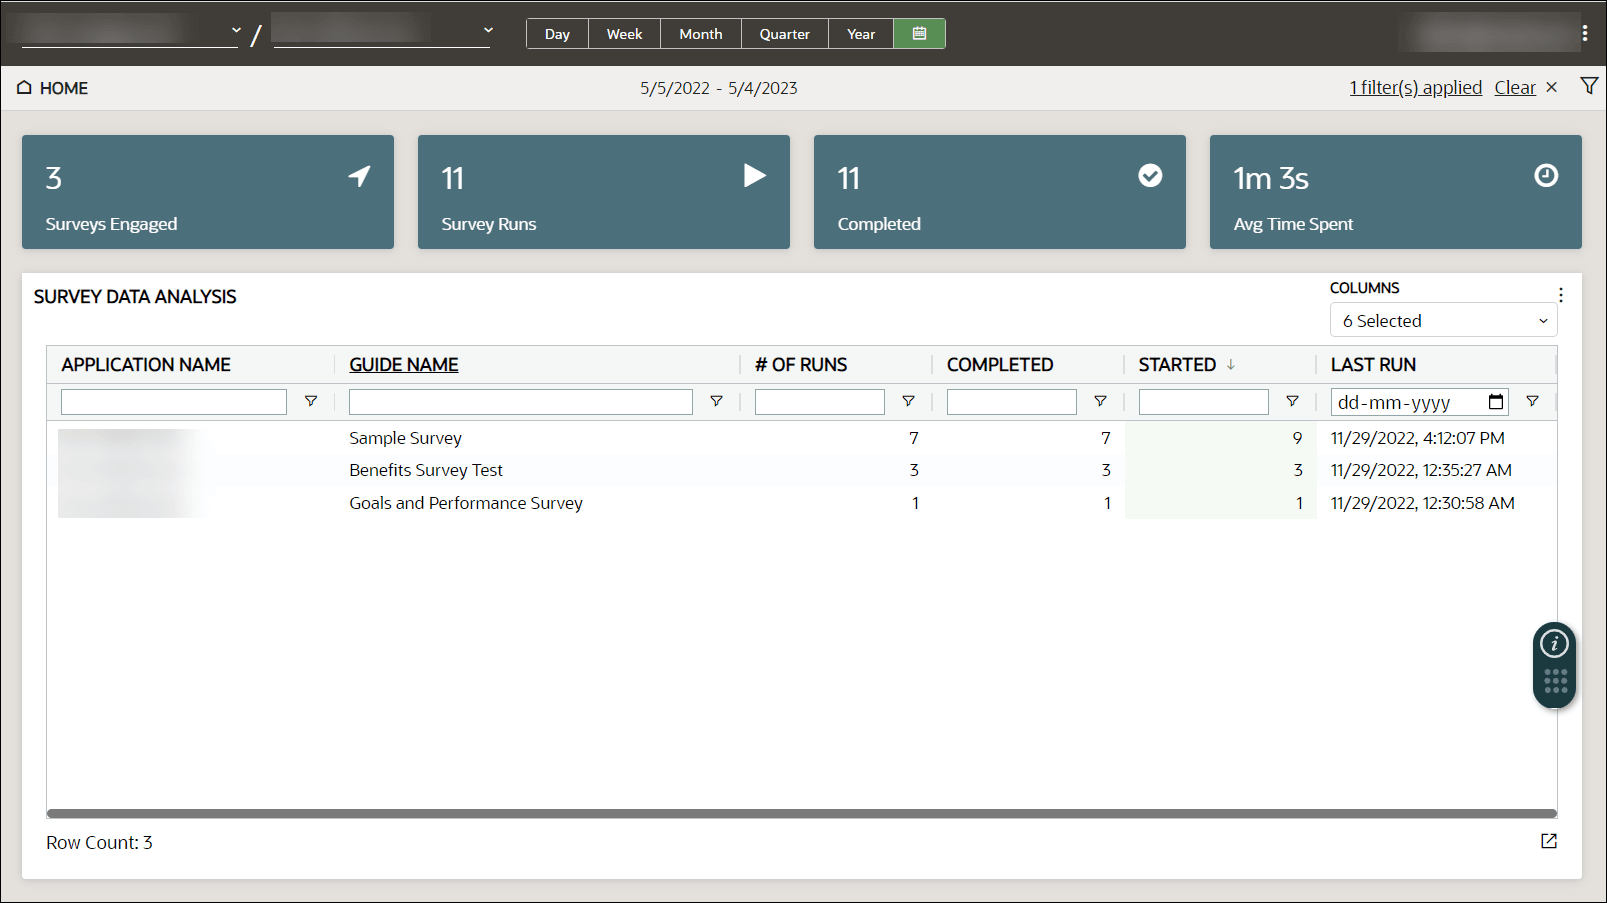Click the Avg Time Spent clock icon

coord(1546,176)
